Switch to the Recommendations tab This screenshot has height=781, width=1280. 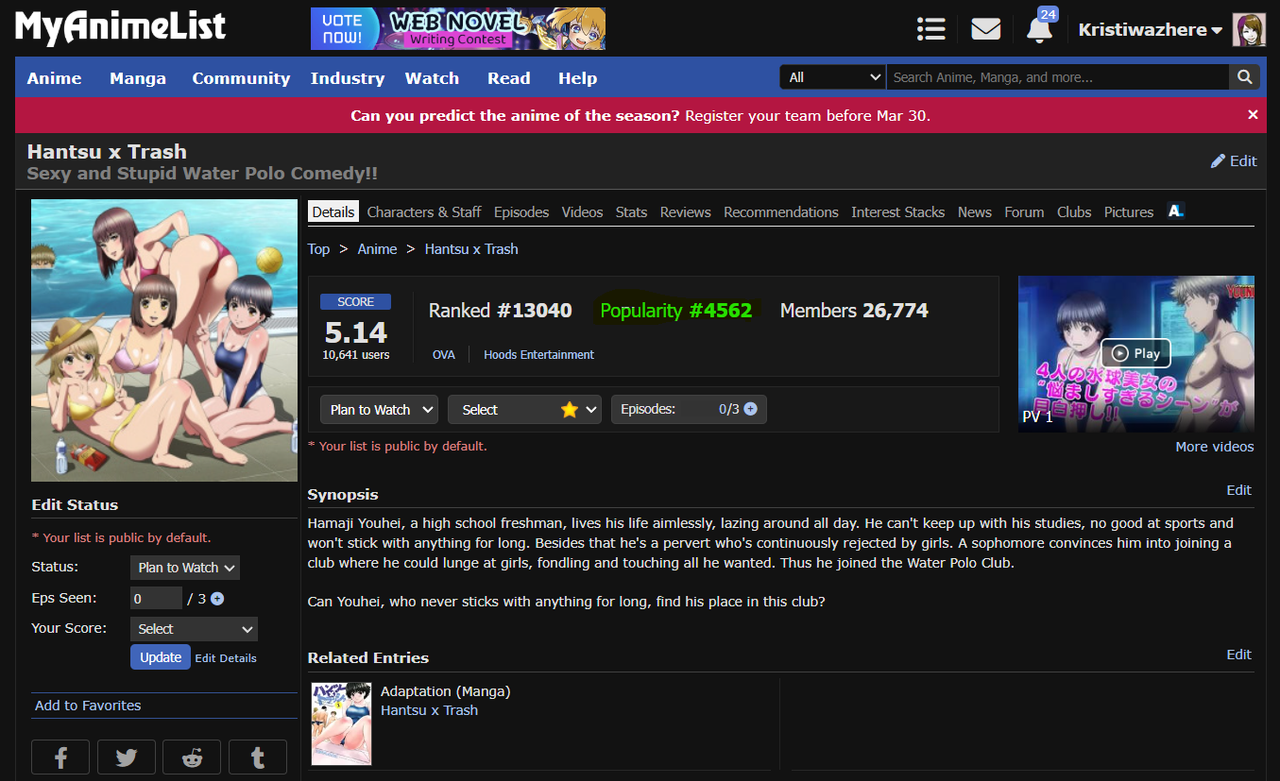pos(781,212)
